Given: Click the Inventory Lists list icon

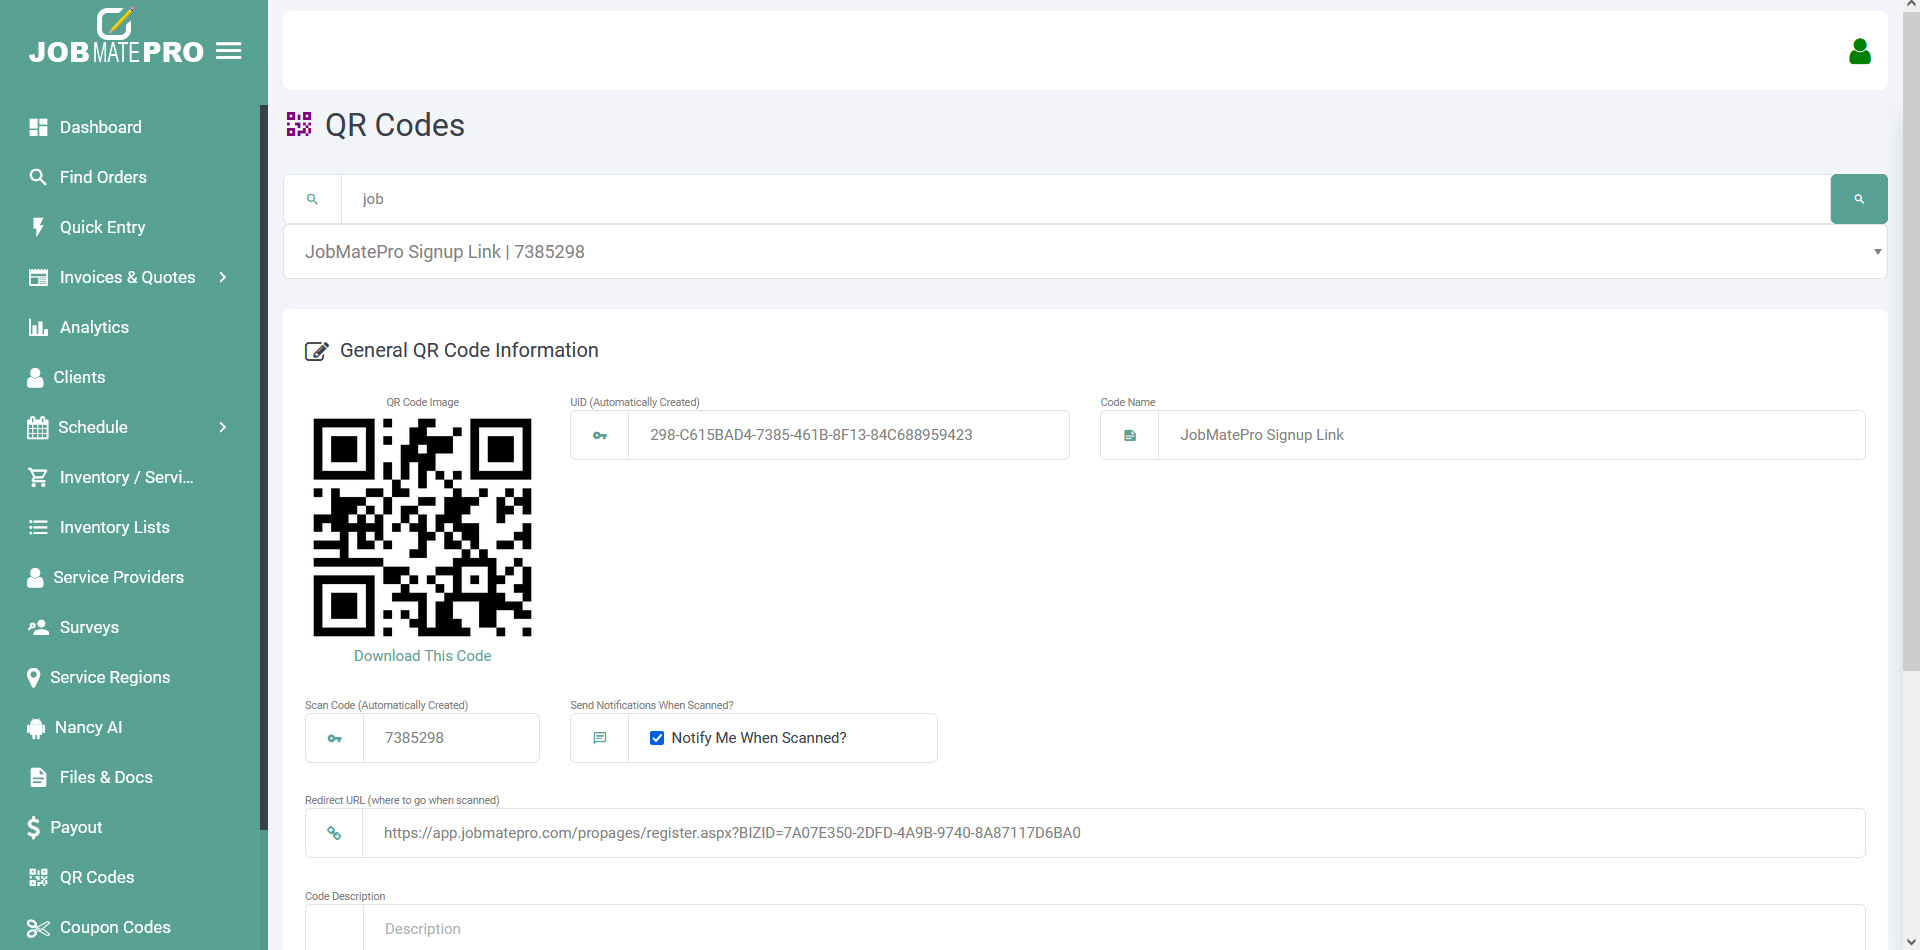Looking at the screenshot, I should click(x=38, y=527).
